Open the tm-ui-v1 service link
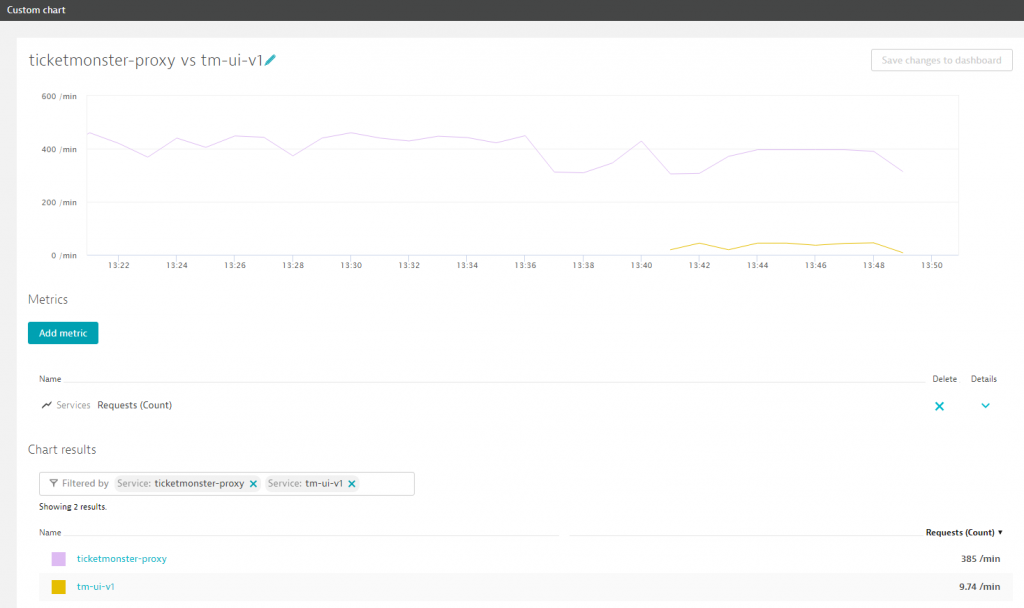The width and height of the screenshot is (1024, 608). (95, 586)
